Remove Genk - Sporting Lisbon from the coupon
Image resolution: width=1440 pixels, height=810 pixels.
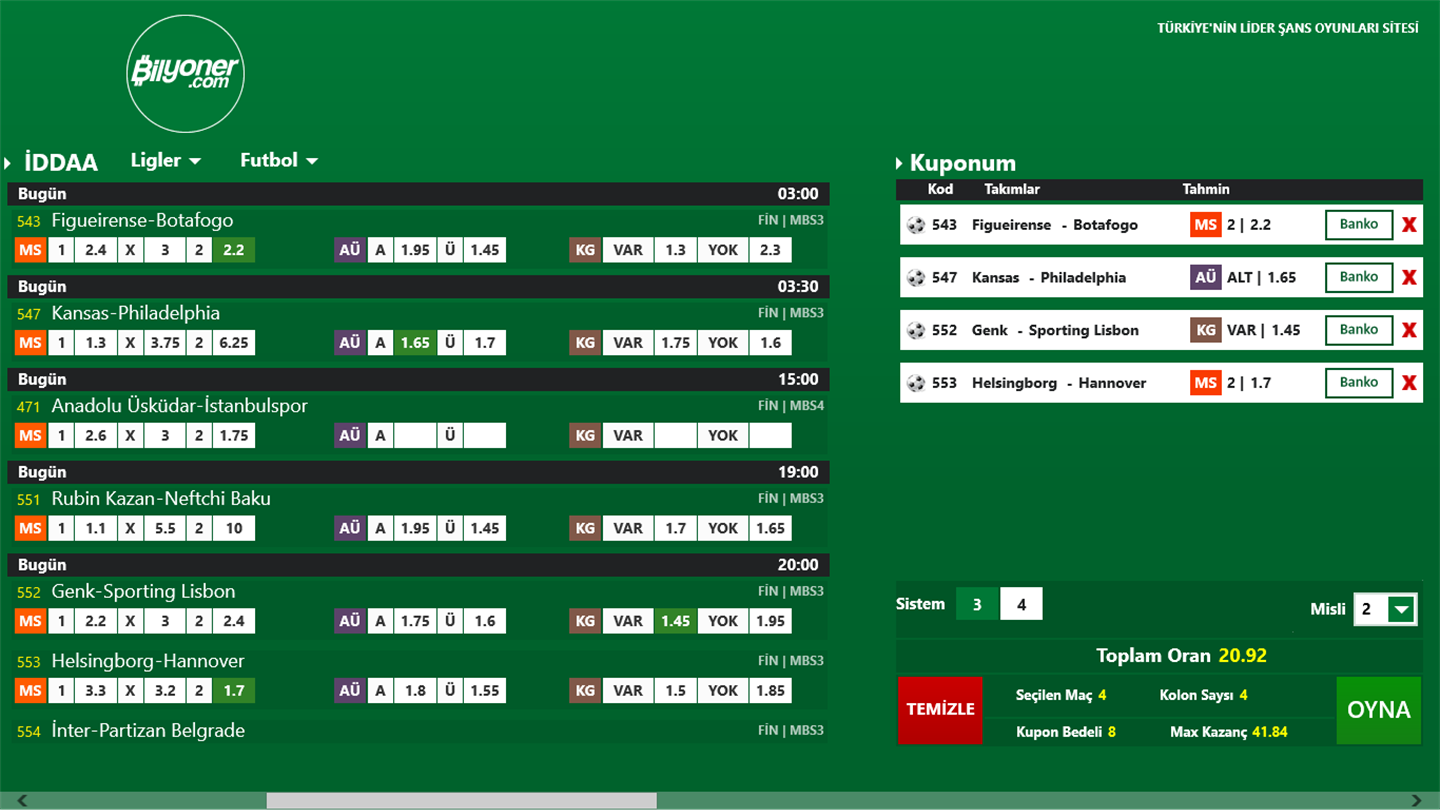[1409, 330]
